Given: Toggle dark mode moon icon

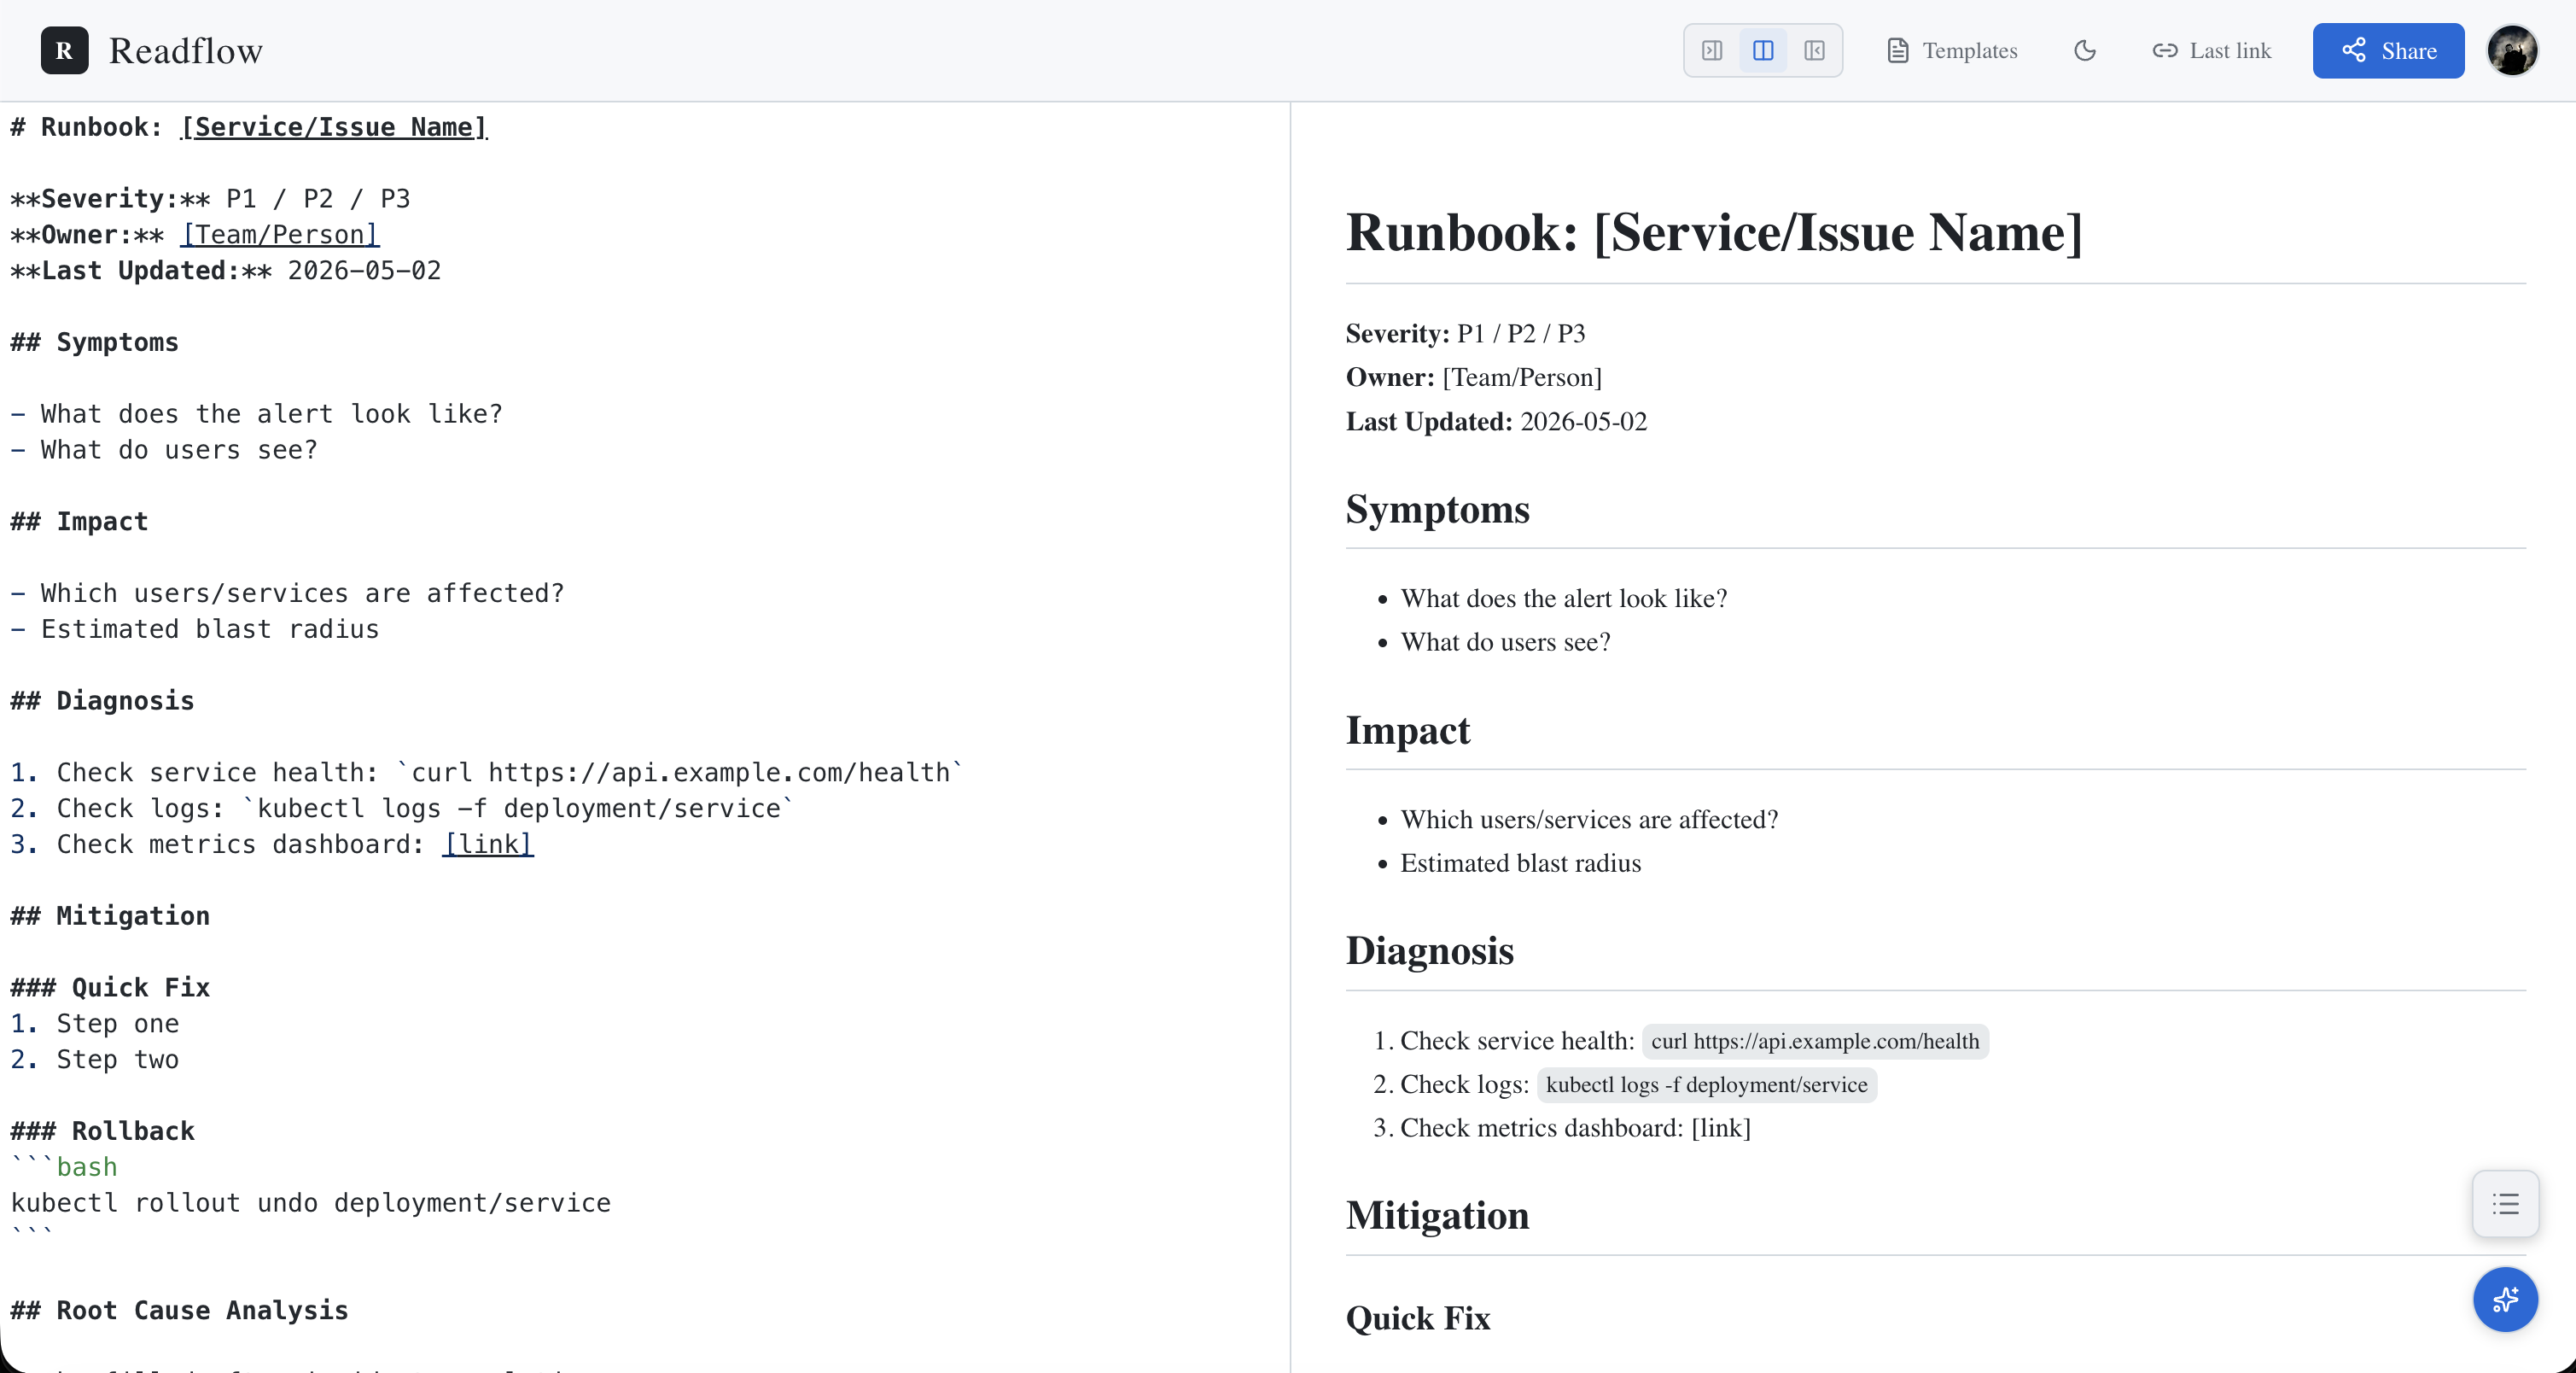Looking at the screenshot, I should click(x=2085, y=50).
